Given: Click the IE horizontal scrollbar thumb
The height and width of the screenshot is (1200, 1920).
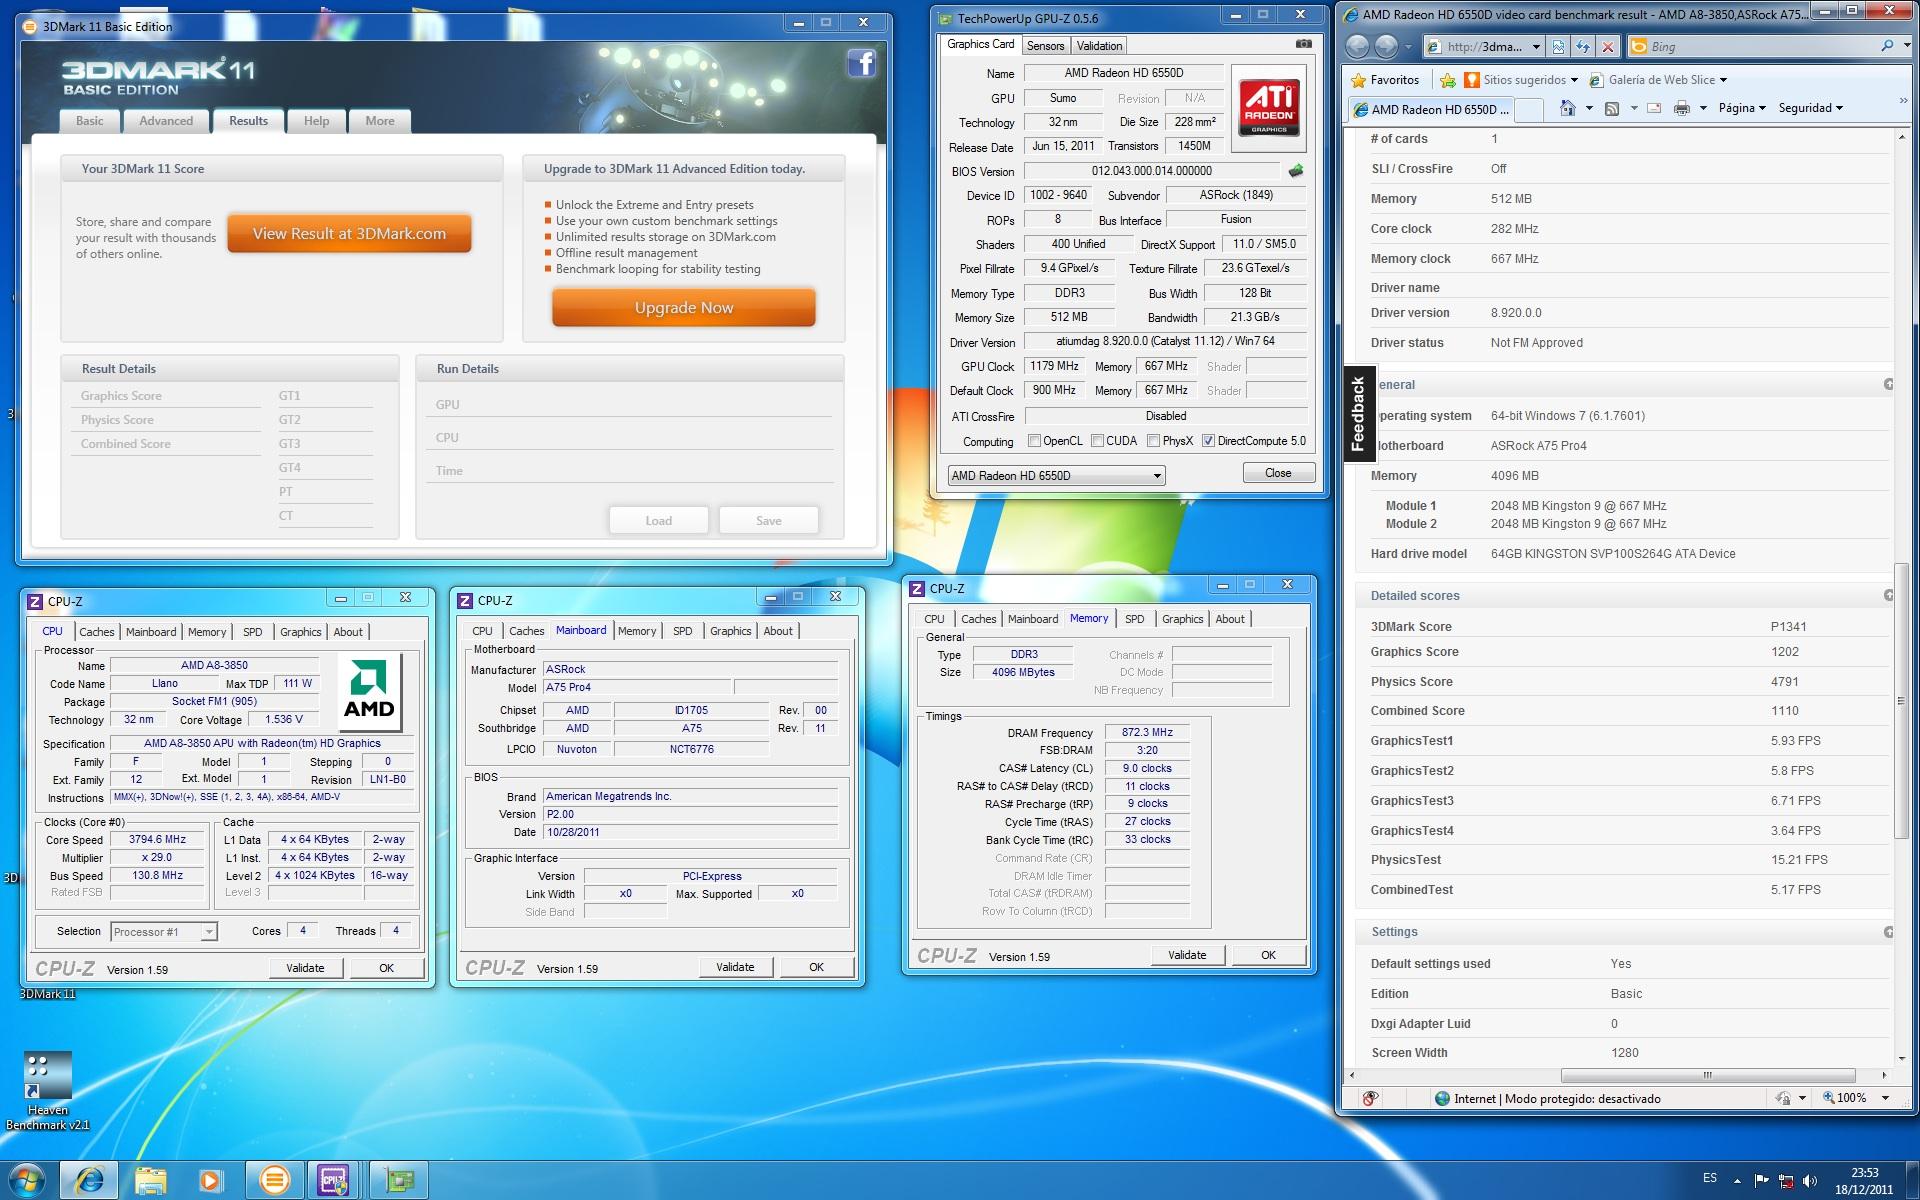Looking at the screenshot, I should [1708, 1076].
